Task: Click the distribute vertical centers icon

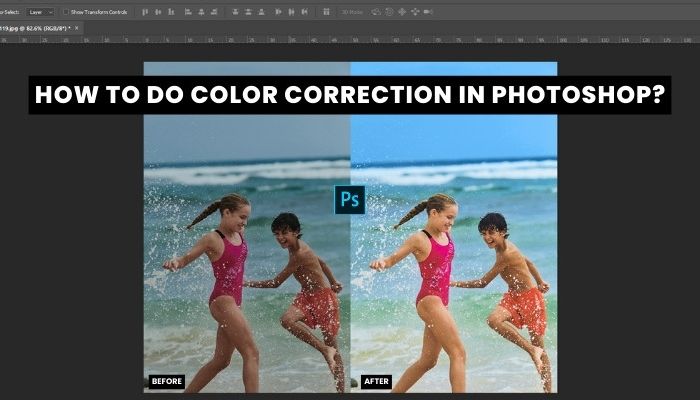Action: point(248,12)
